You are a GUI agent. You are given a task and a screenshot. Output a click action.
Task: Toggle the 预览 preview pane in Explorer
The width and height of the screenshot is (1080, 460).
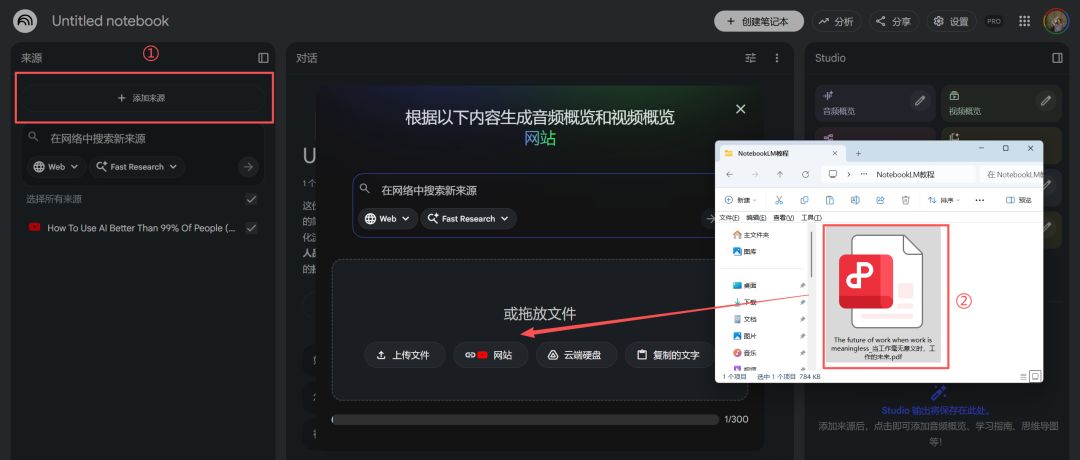tap(1018, 200)
